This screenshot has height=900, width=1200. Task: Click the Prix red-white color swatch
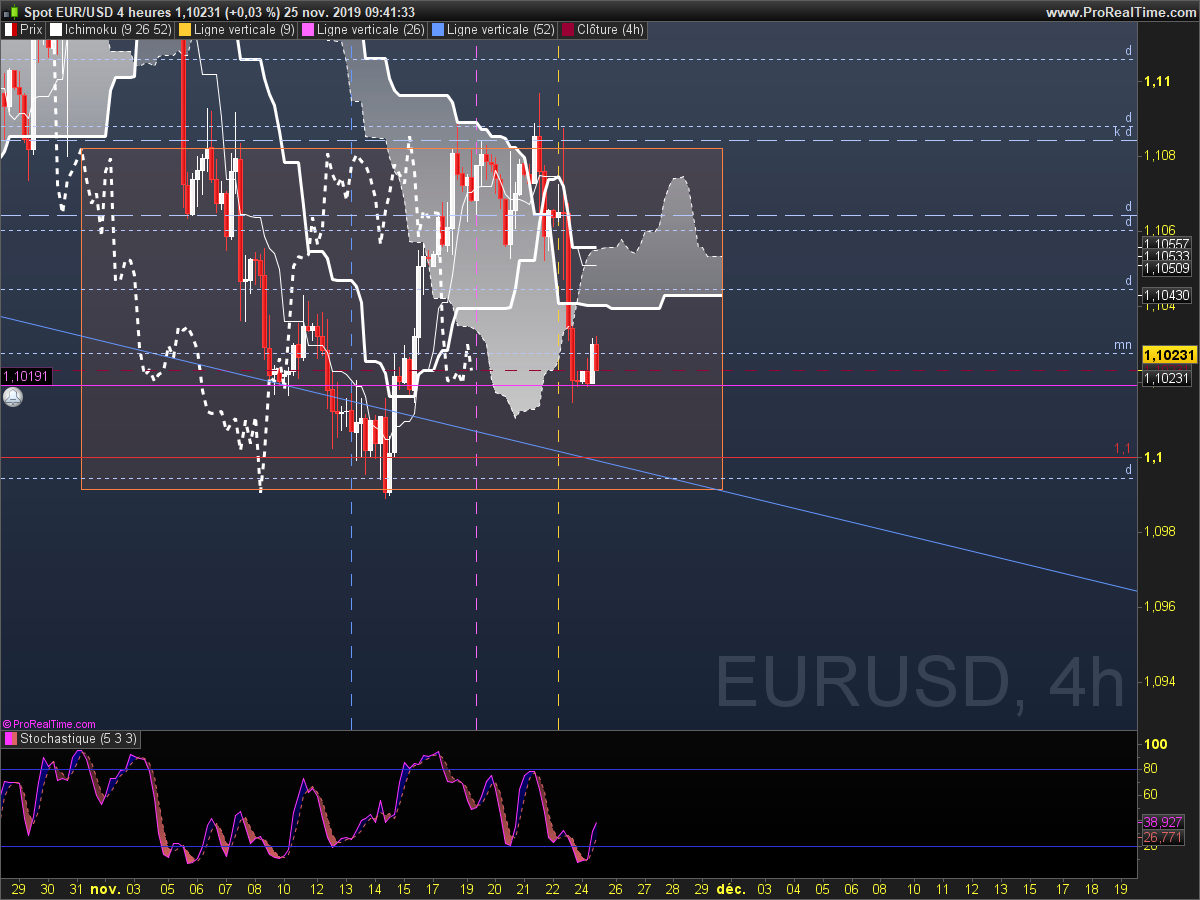click(x=11, y=31)
